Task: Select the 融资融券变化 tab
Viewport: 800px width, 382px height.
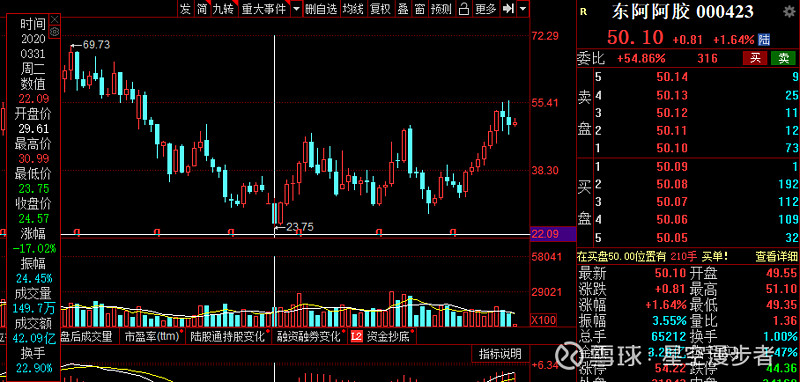Action: pyautogui.click(x=308, y=337)
